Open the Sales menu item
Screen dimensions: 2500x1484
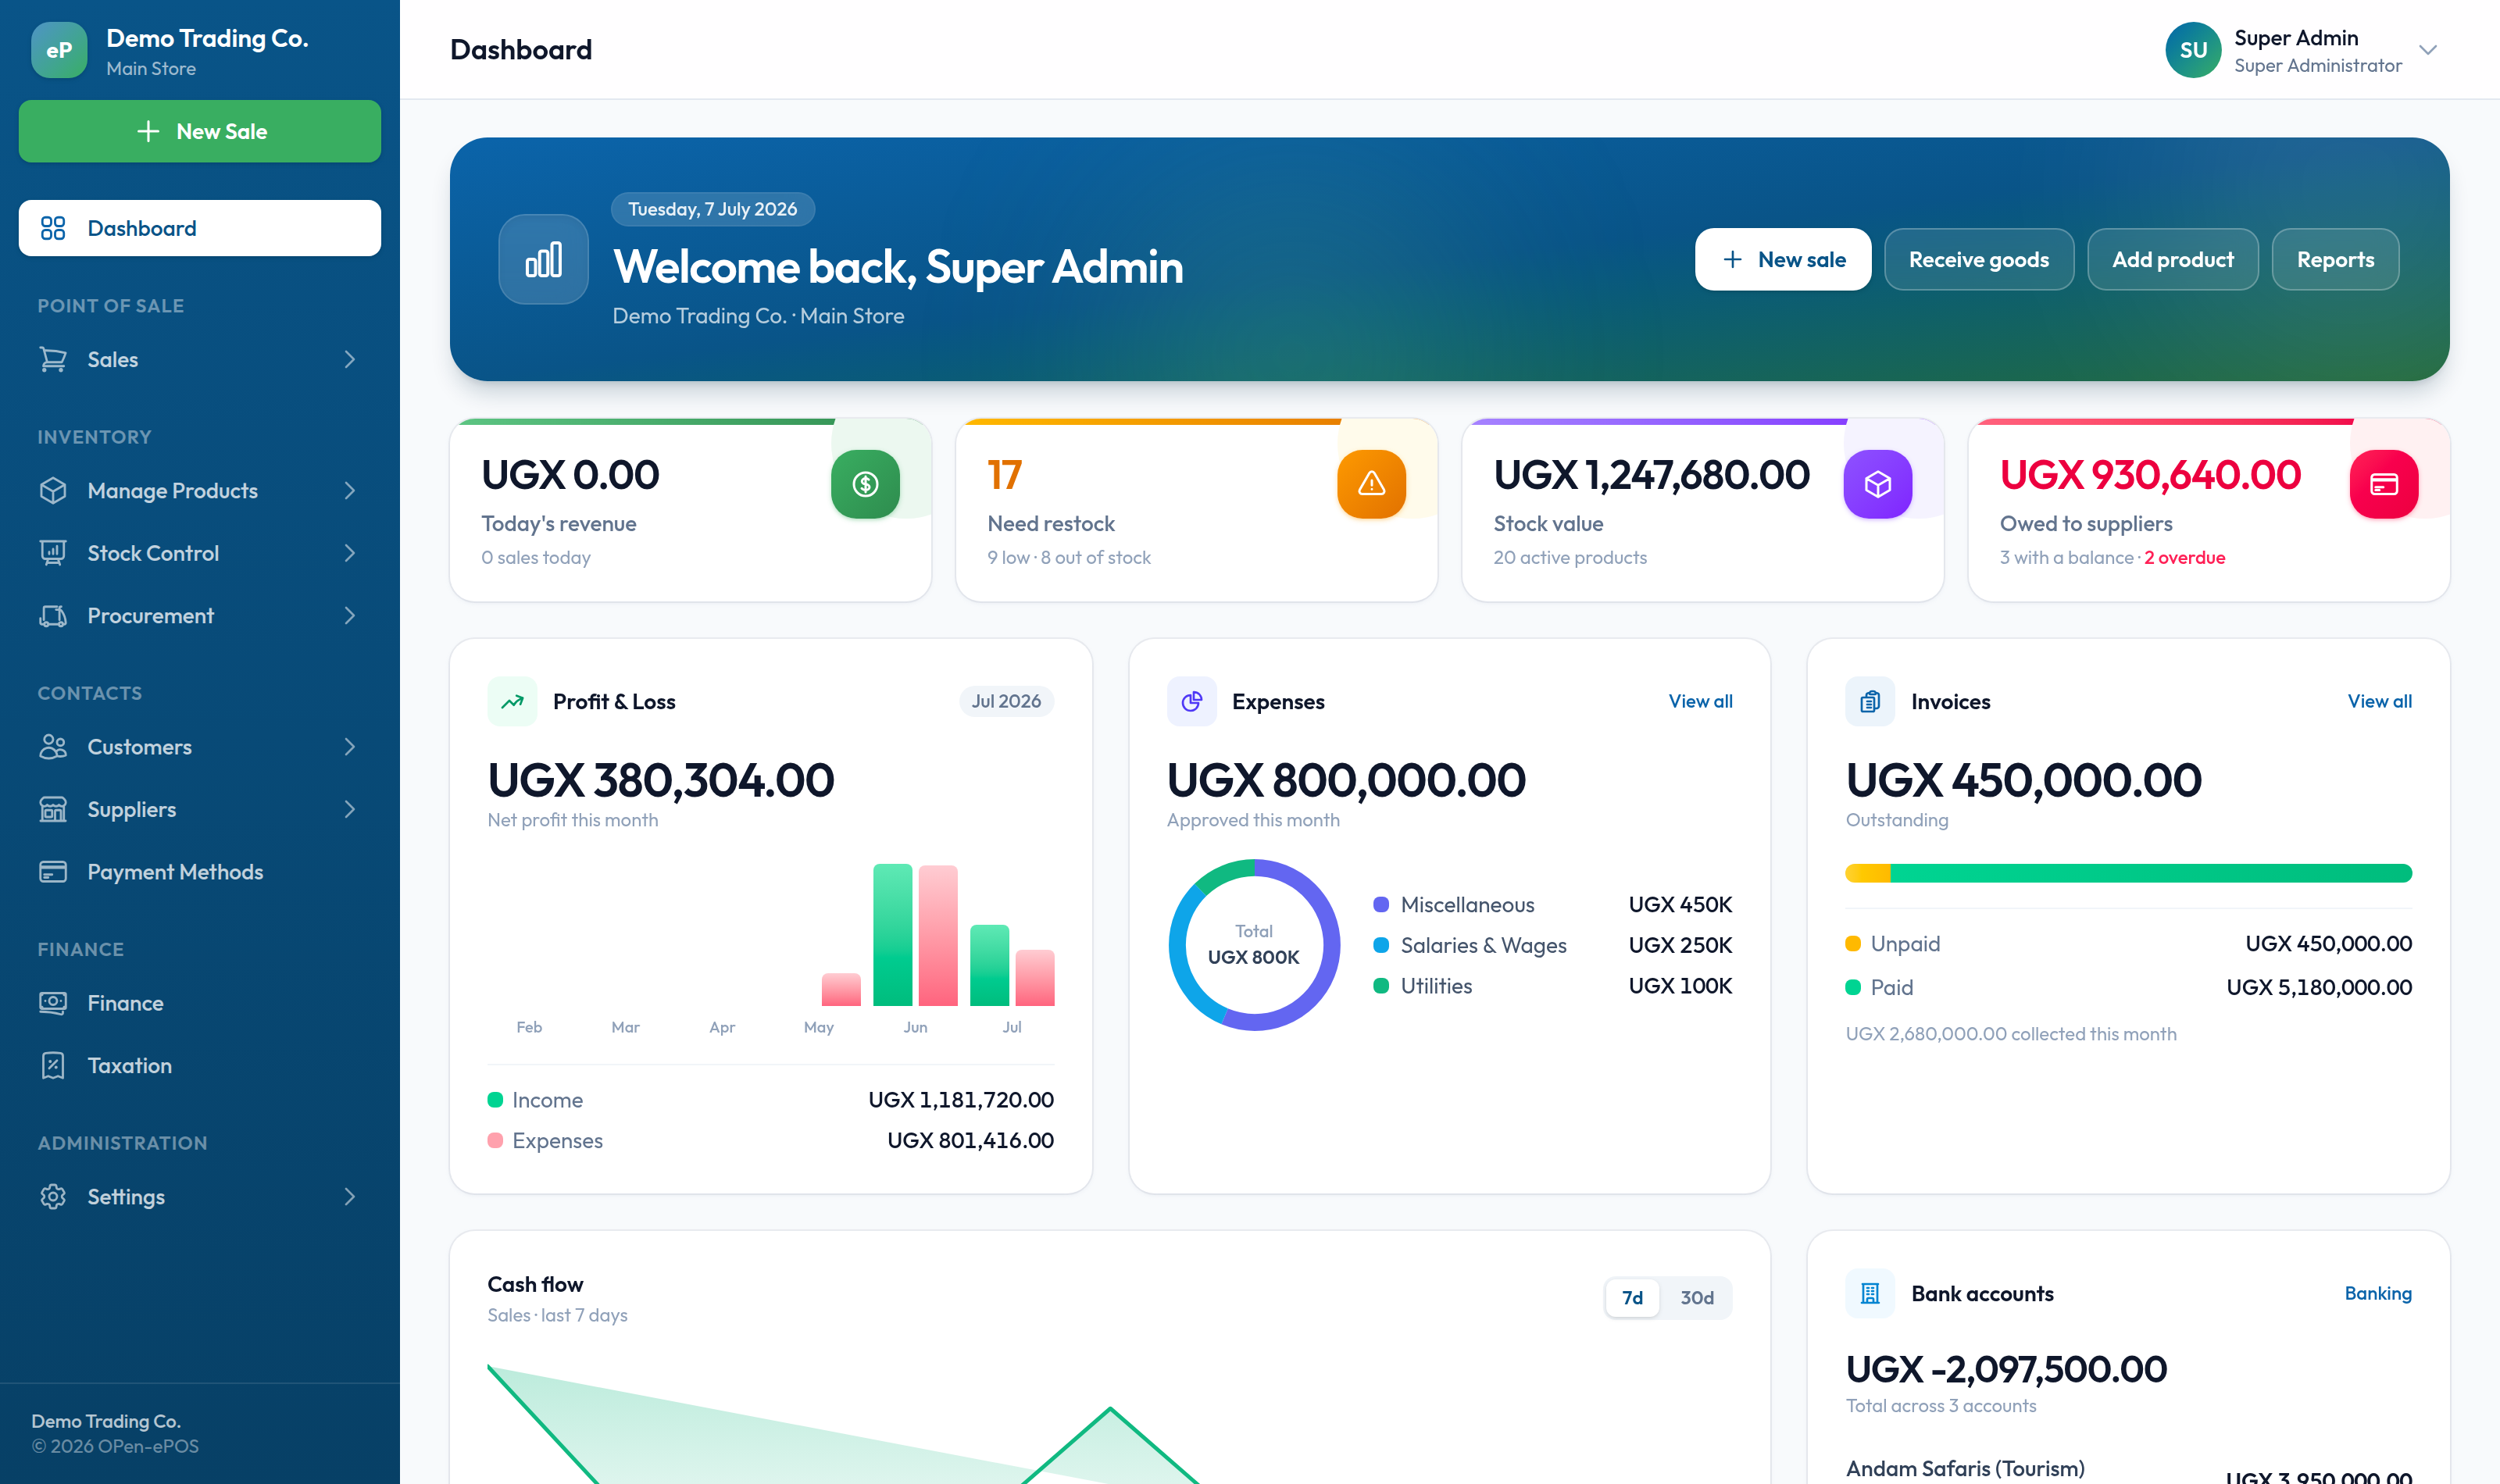pyautogui.click(x=199, y=359)
